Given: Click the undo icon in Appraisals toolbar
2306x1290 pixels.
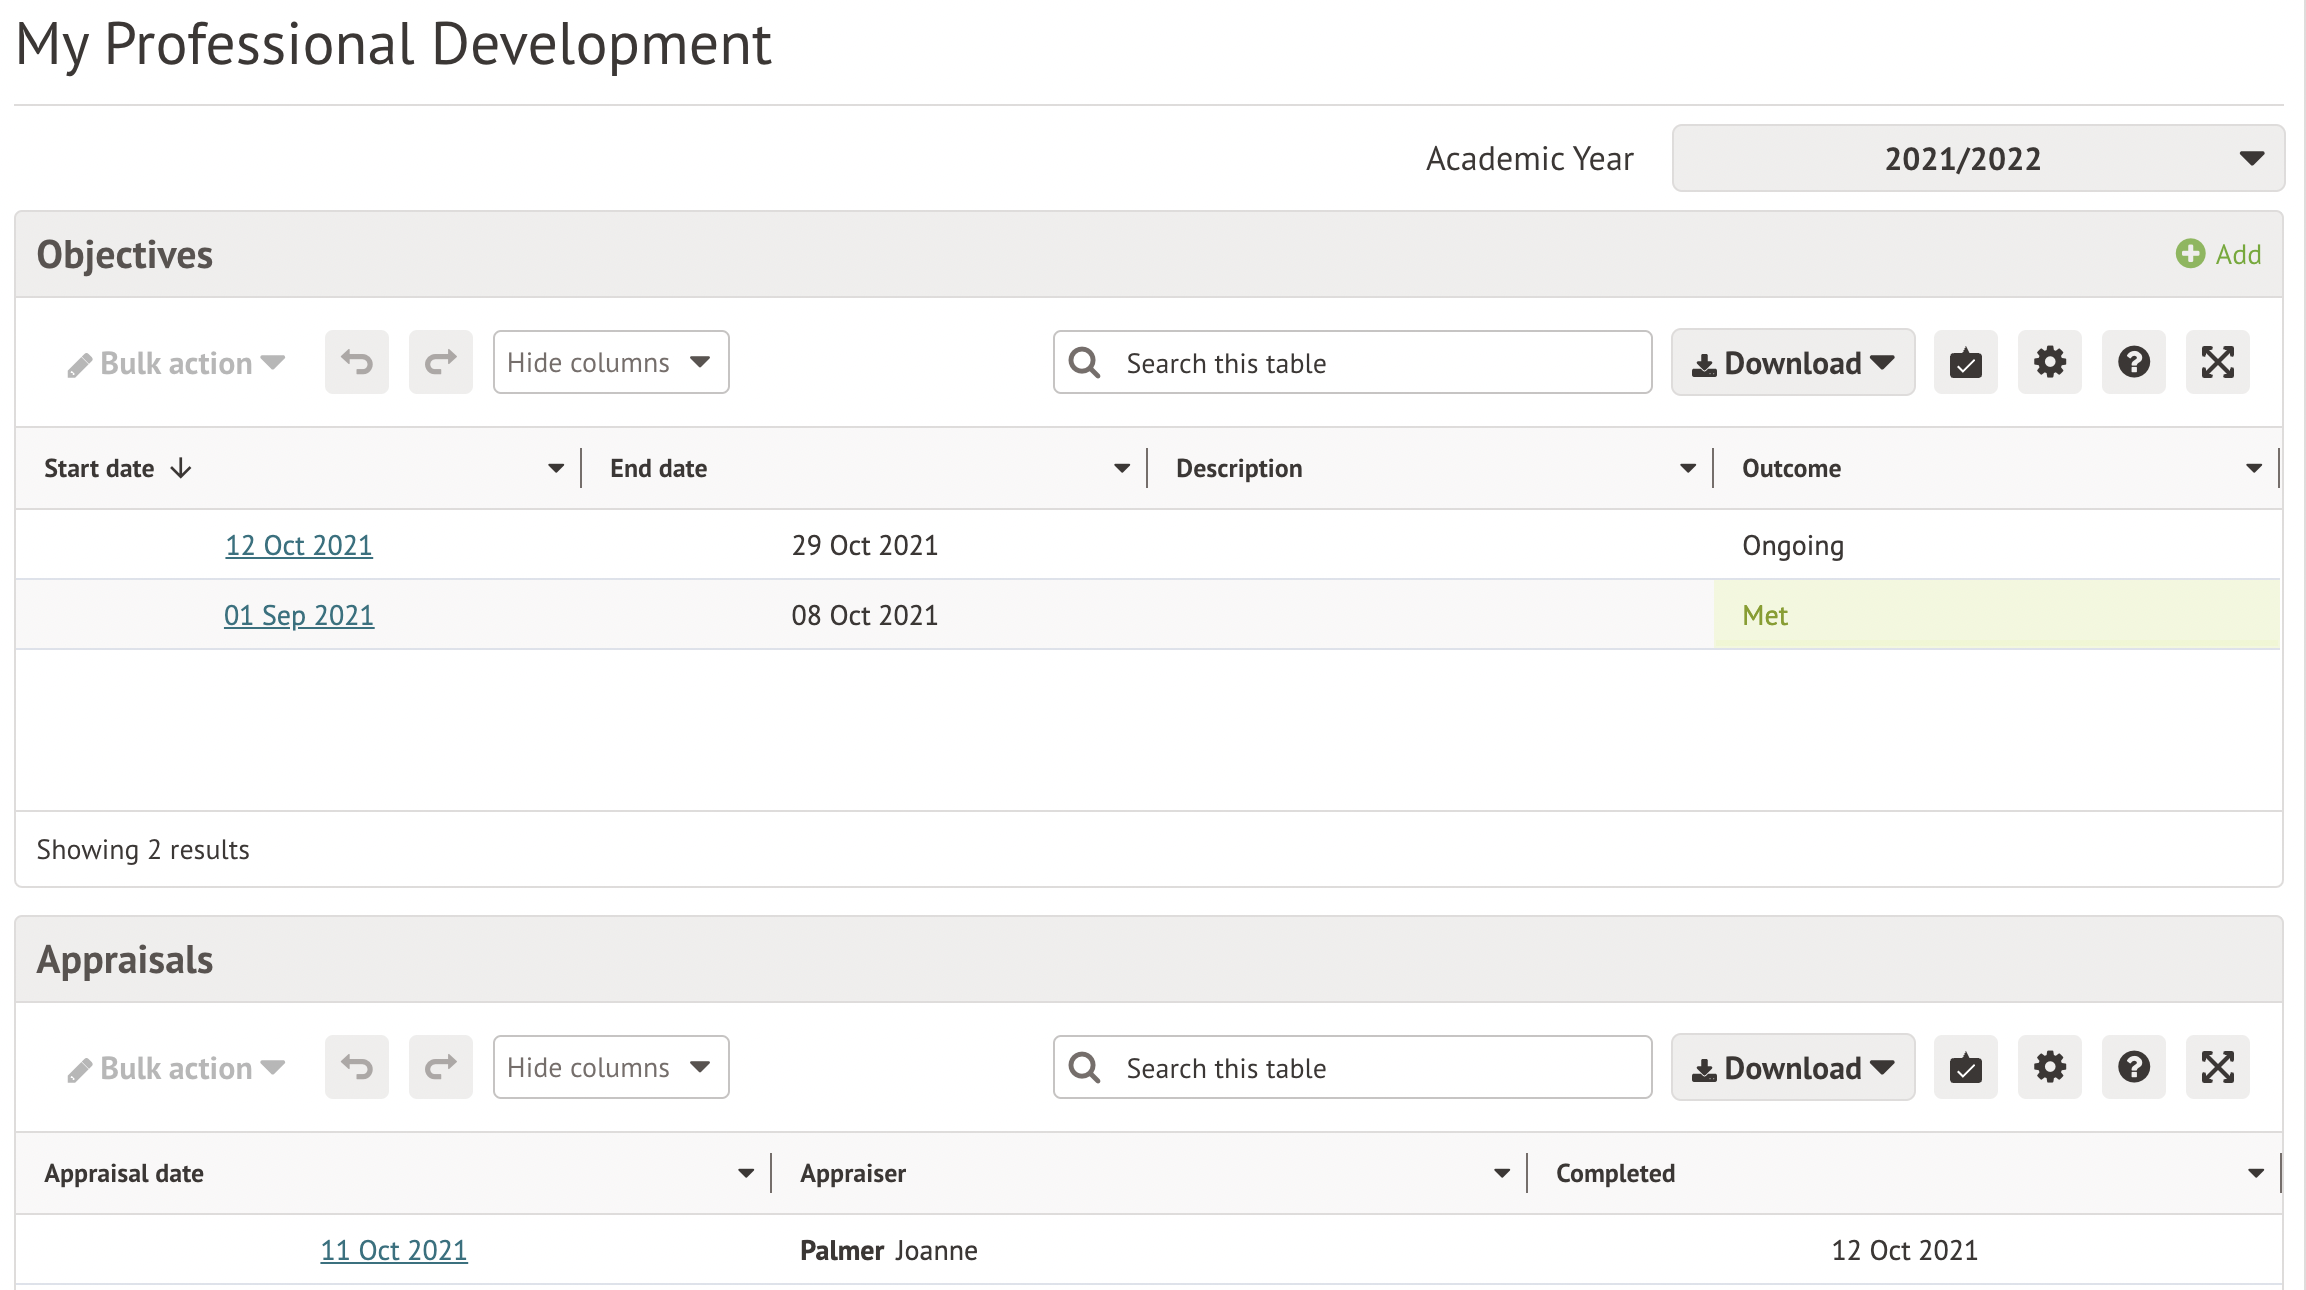Looking at the screenshot, I should click(357, 1067).
